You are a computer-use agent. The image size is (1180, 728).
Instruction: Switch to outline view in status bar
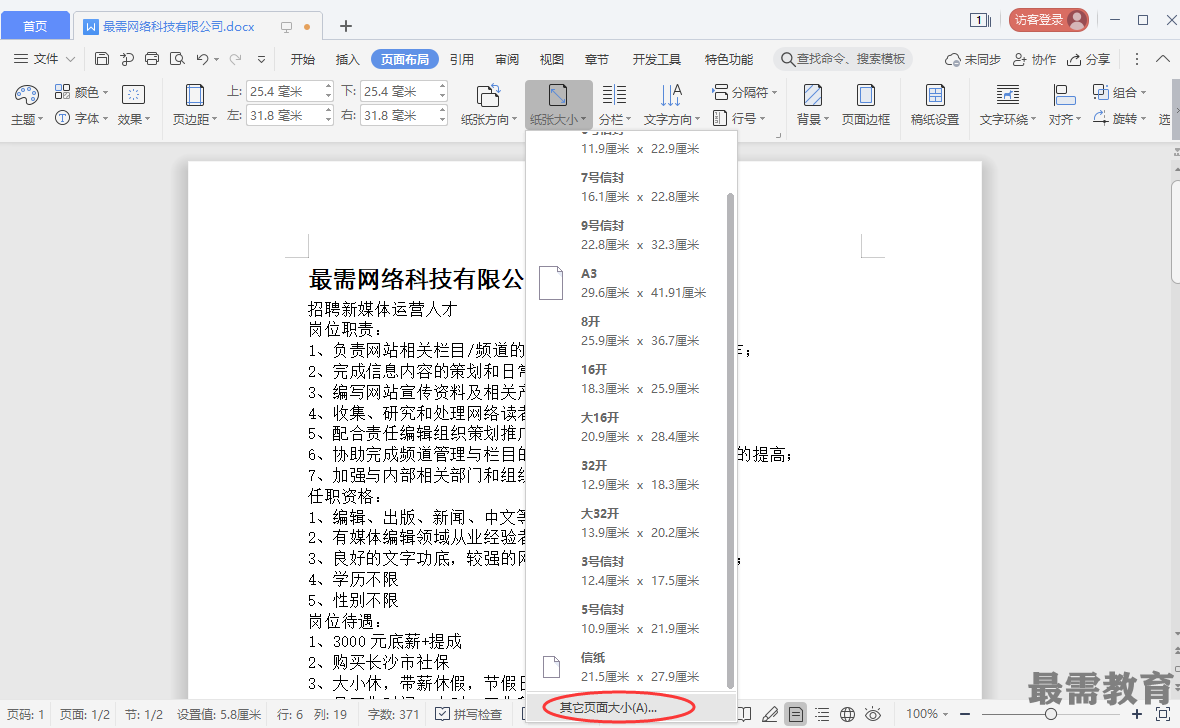click(822, 714)
